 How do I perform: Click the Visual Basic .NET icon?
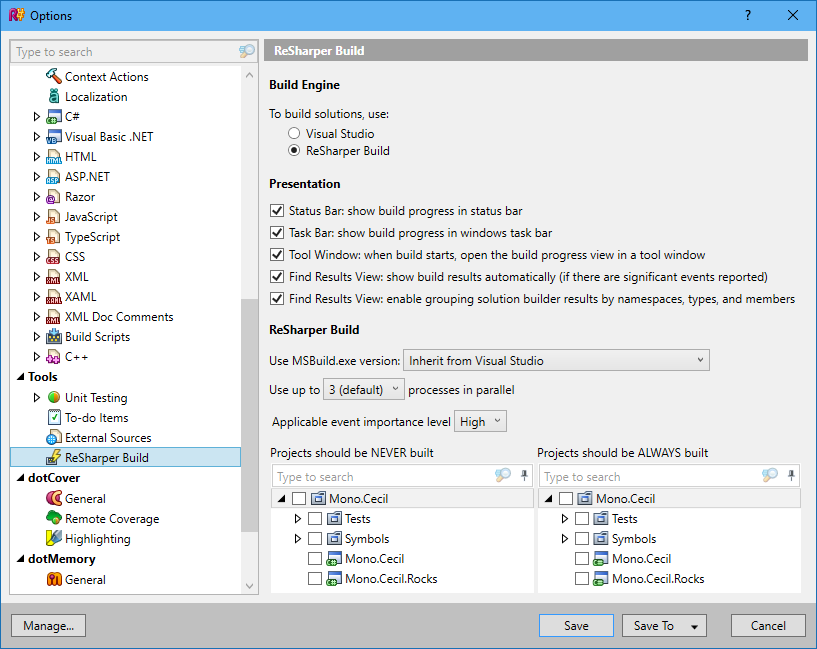(54, 137)
